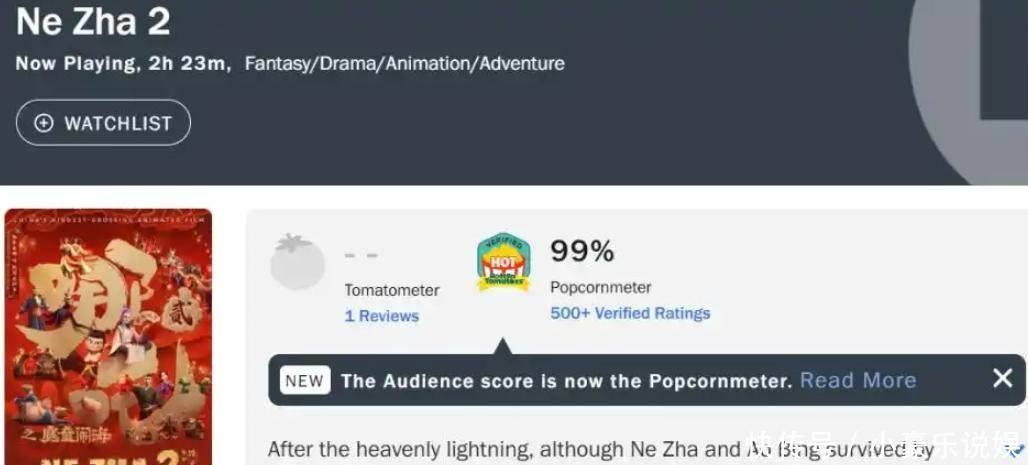The image size is (1028, 465).
Task: Select the Fantasy/Drama/Animation/Adventure genre text
Action: coord(404,64)
